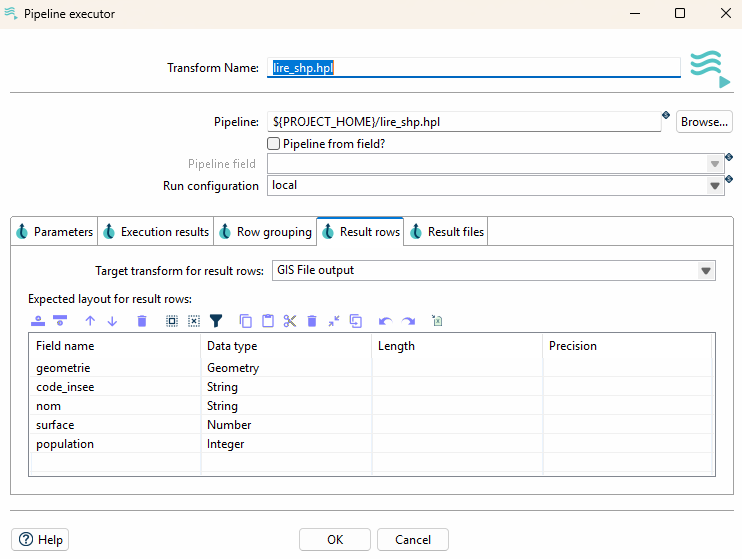Enable the Pipeline from field checkbox
The width and height of the screenshot is (742, 559).
(x=274, y=144)
